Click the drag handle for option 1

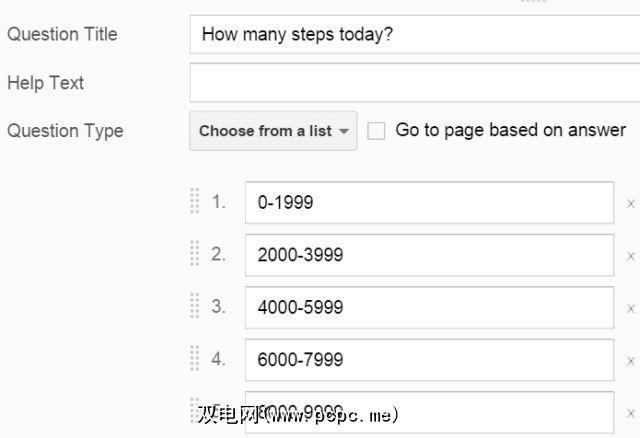click(195, 202)
